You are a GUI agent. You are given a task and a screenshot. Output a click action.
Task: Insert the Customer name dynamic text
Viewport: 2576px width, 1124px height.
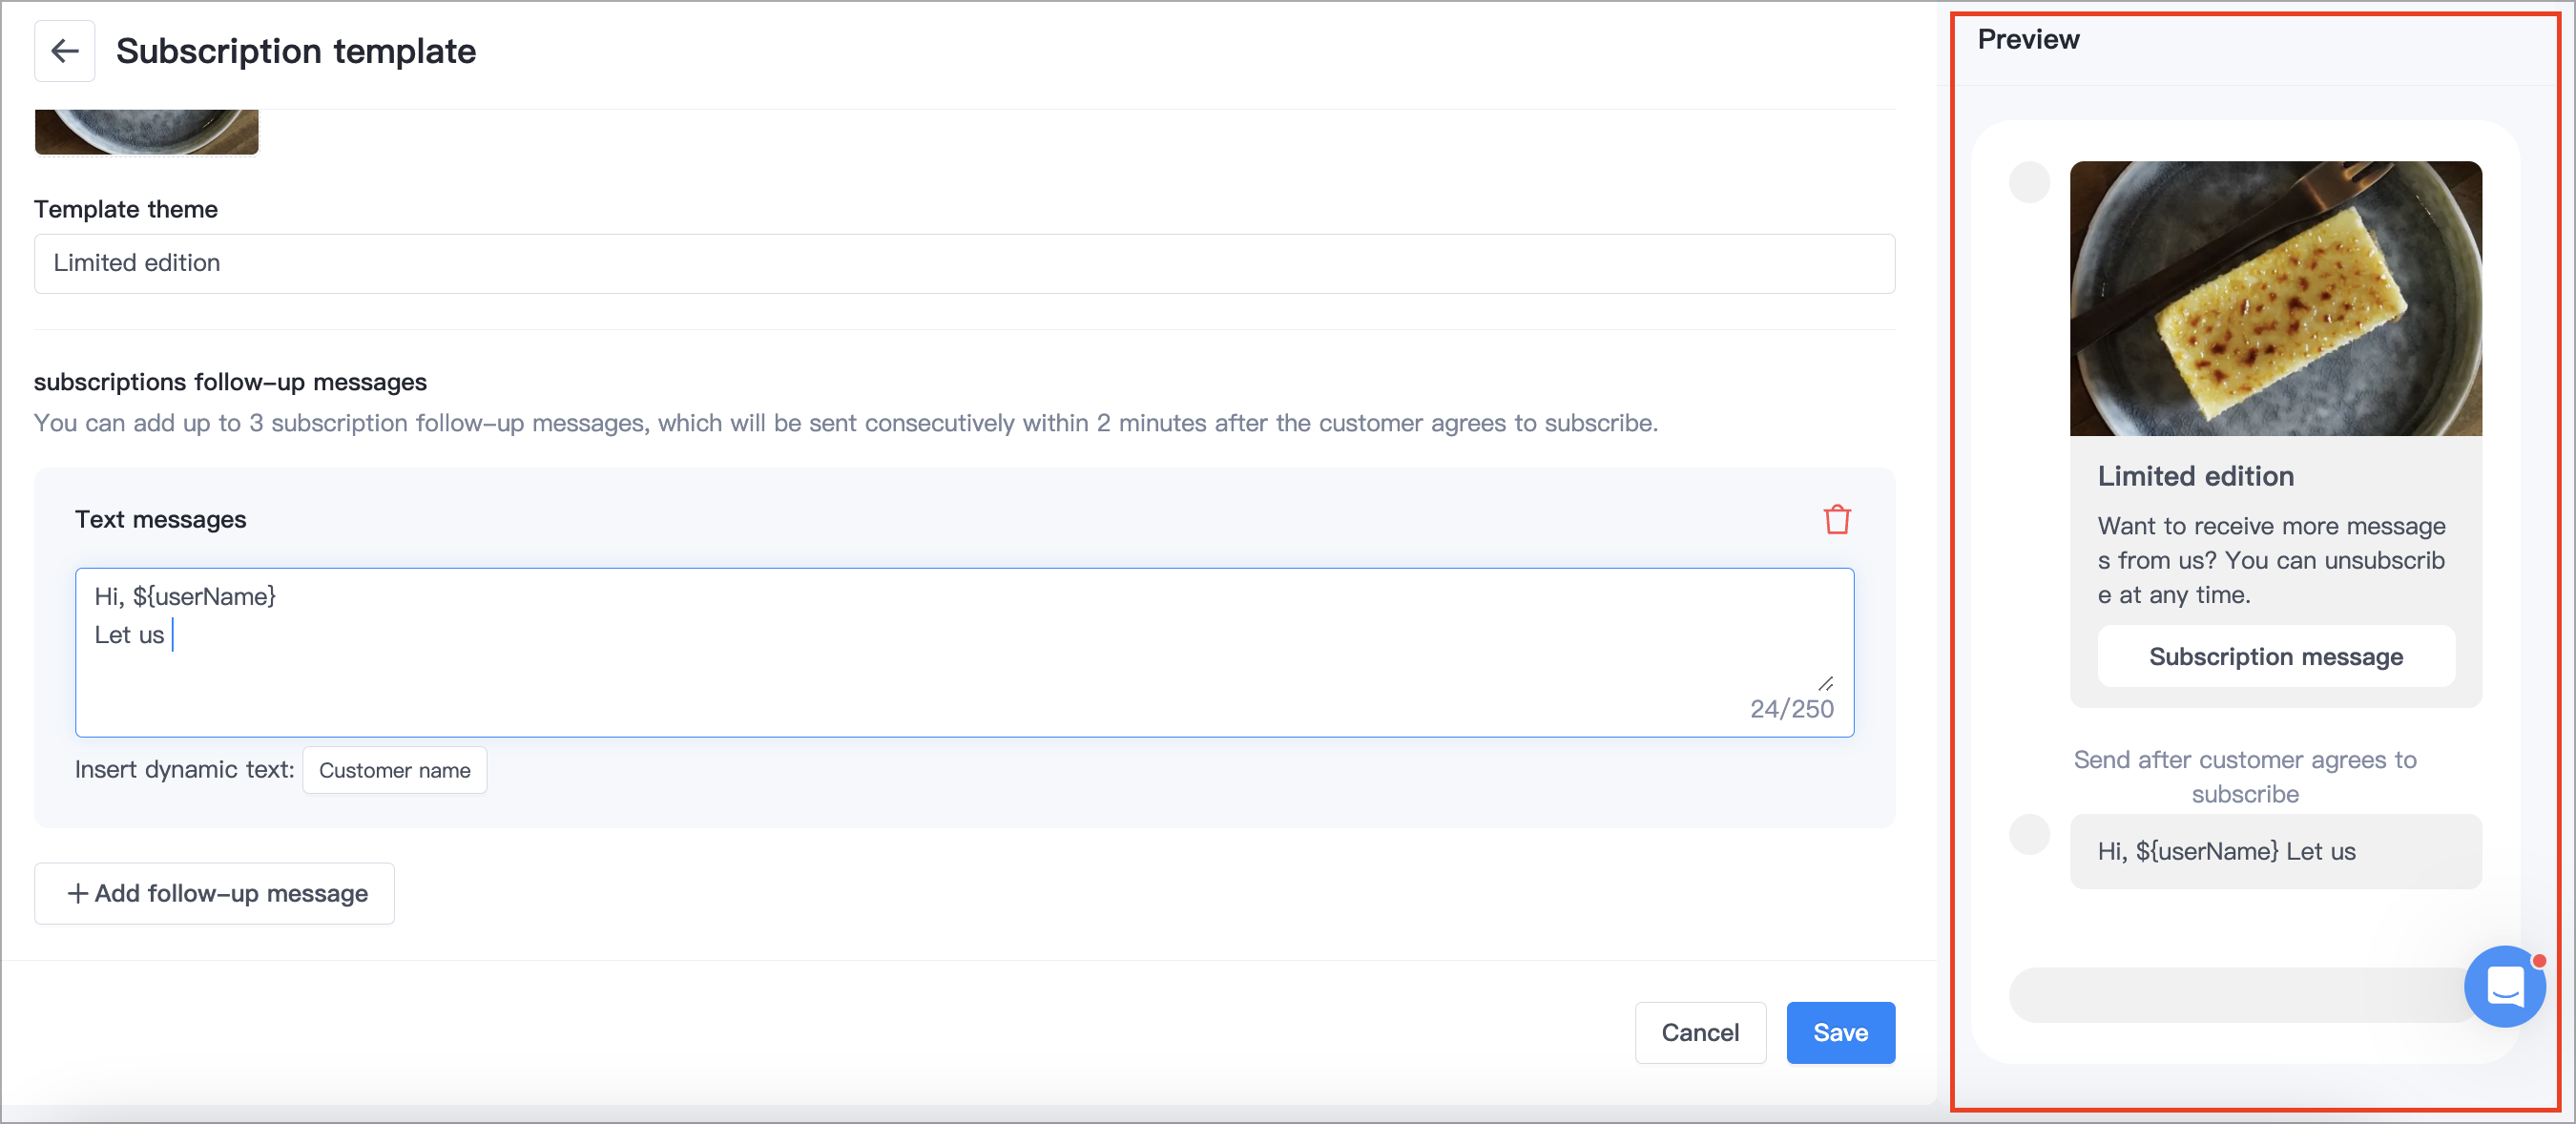(394, 770)
